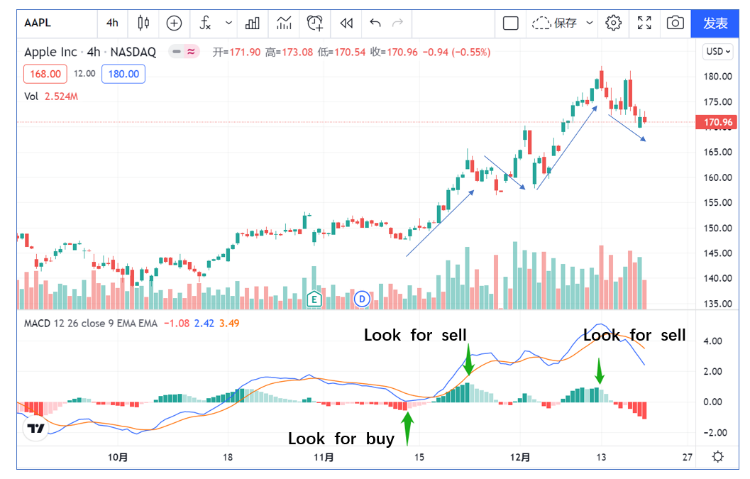Open the financials bar chart icon
This screenshot has width=750, height=479.
253,22
